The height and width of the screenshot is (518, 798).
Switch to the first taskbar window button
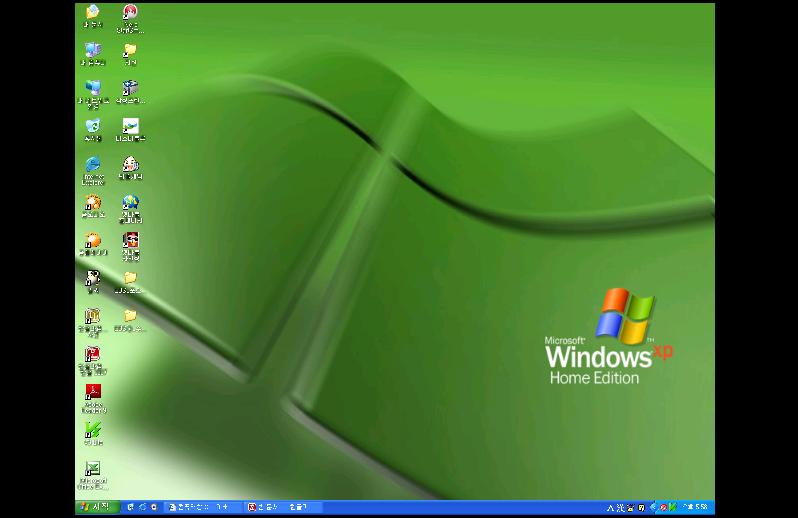pos(204,507)
